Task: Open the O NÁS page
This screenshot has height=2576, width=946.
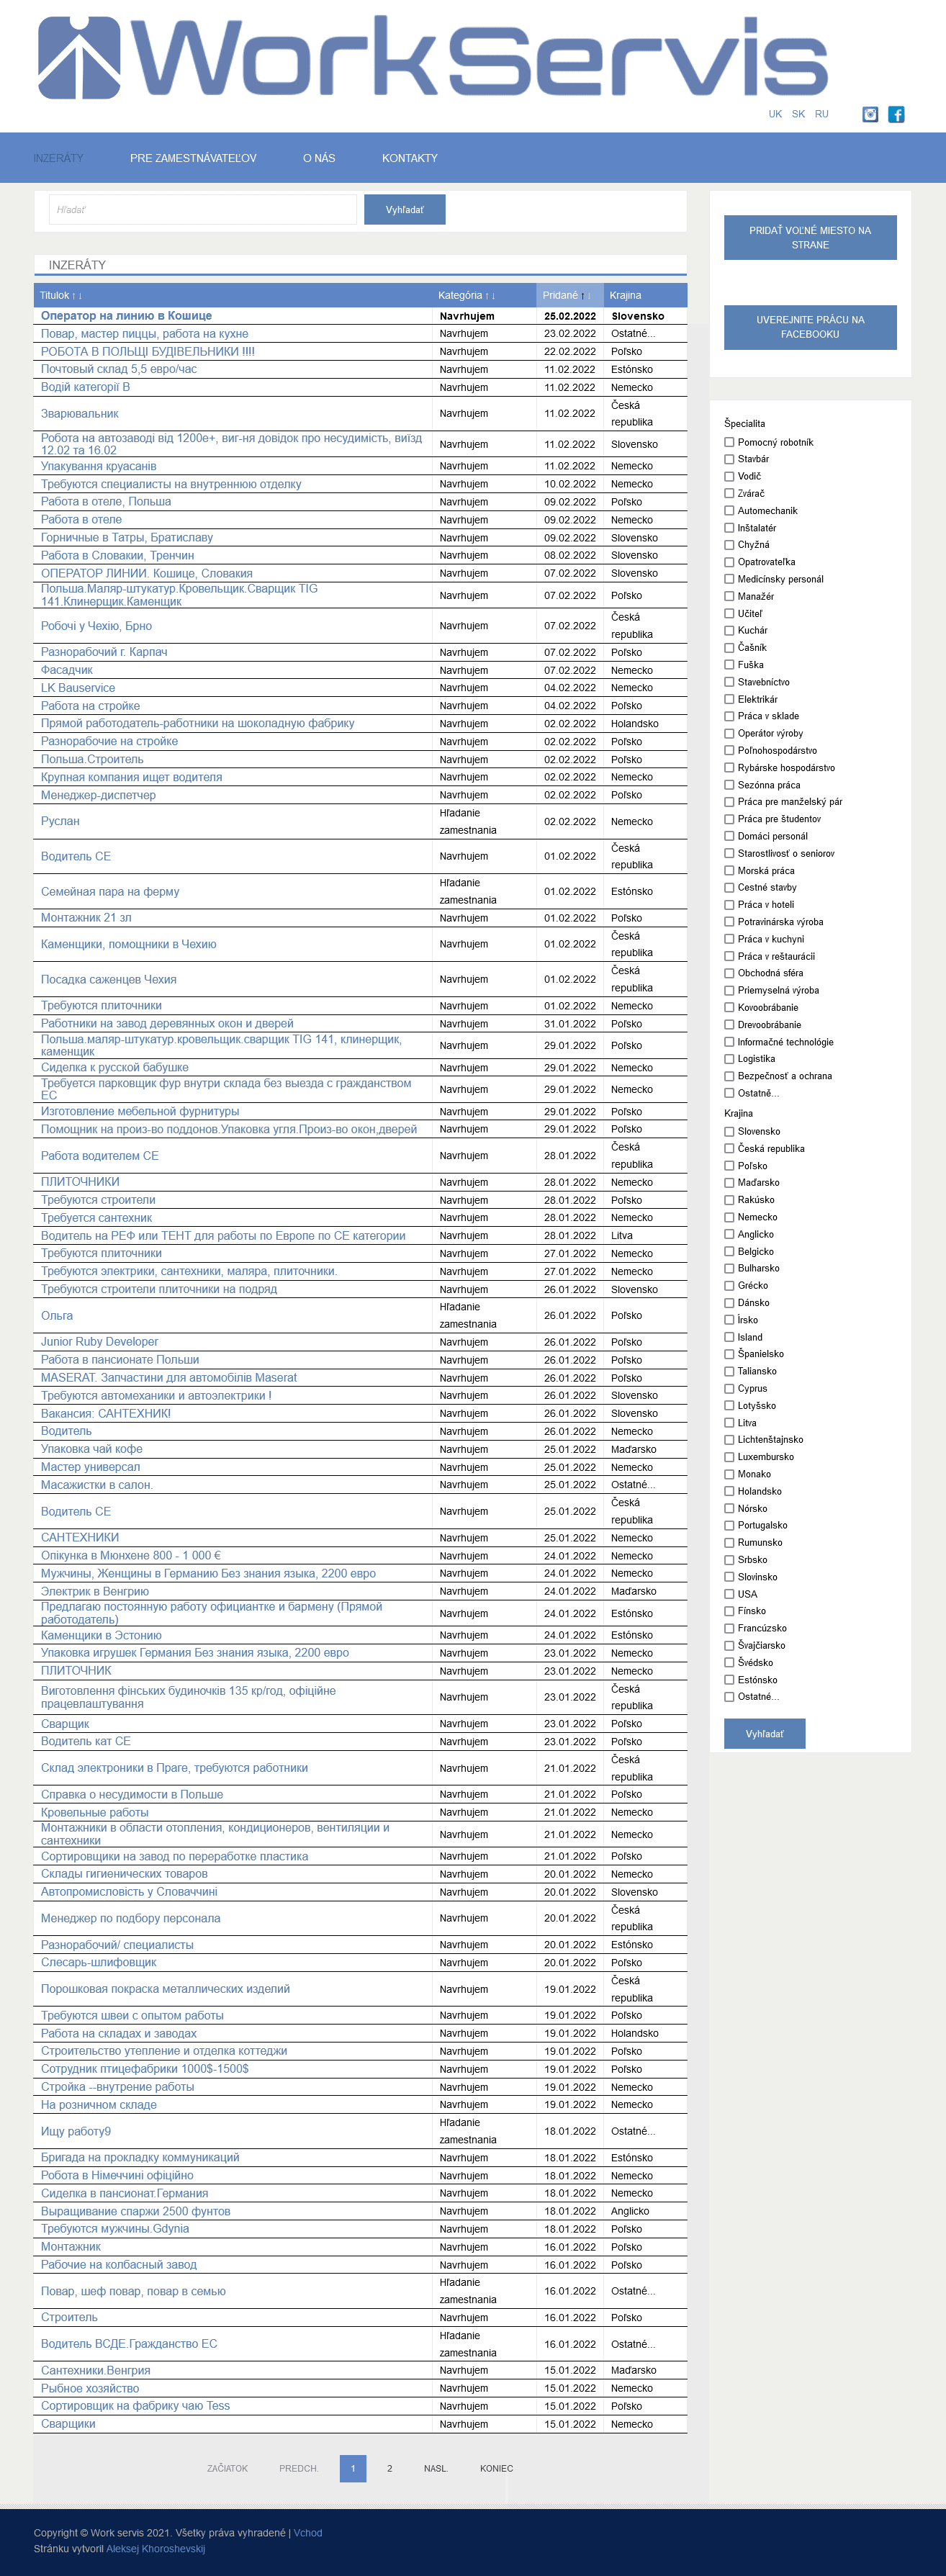Action: click(319, 158)
